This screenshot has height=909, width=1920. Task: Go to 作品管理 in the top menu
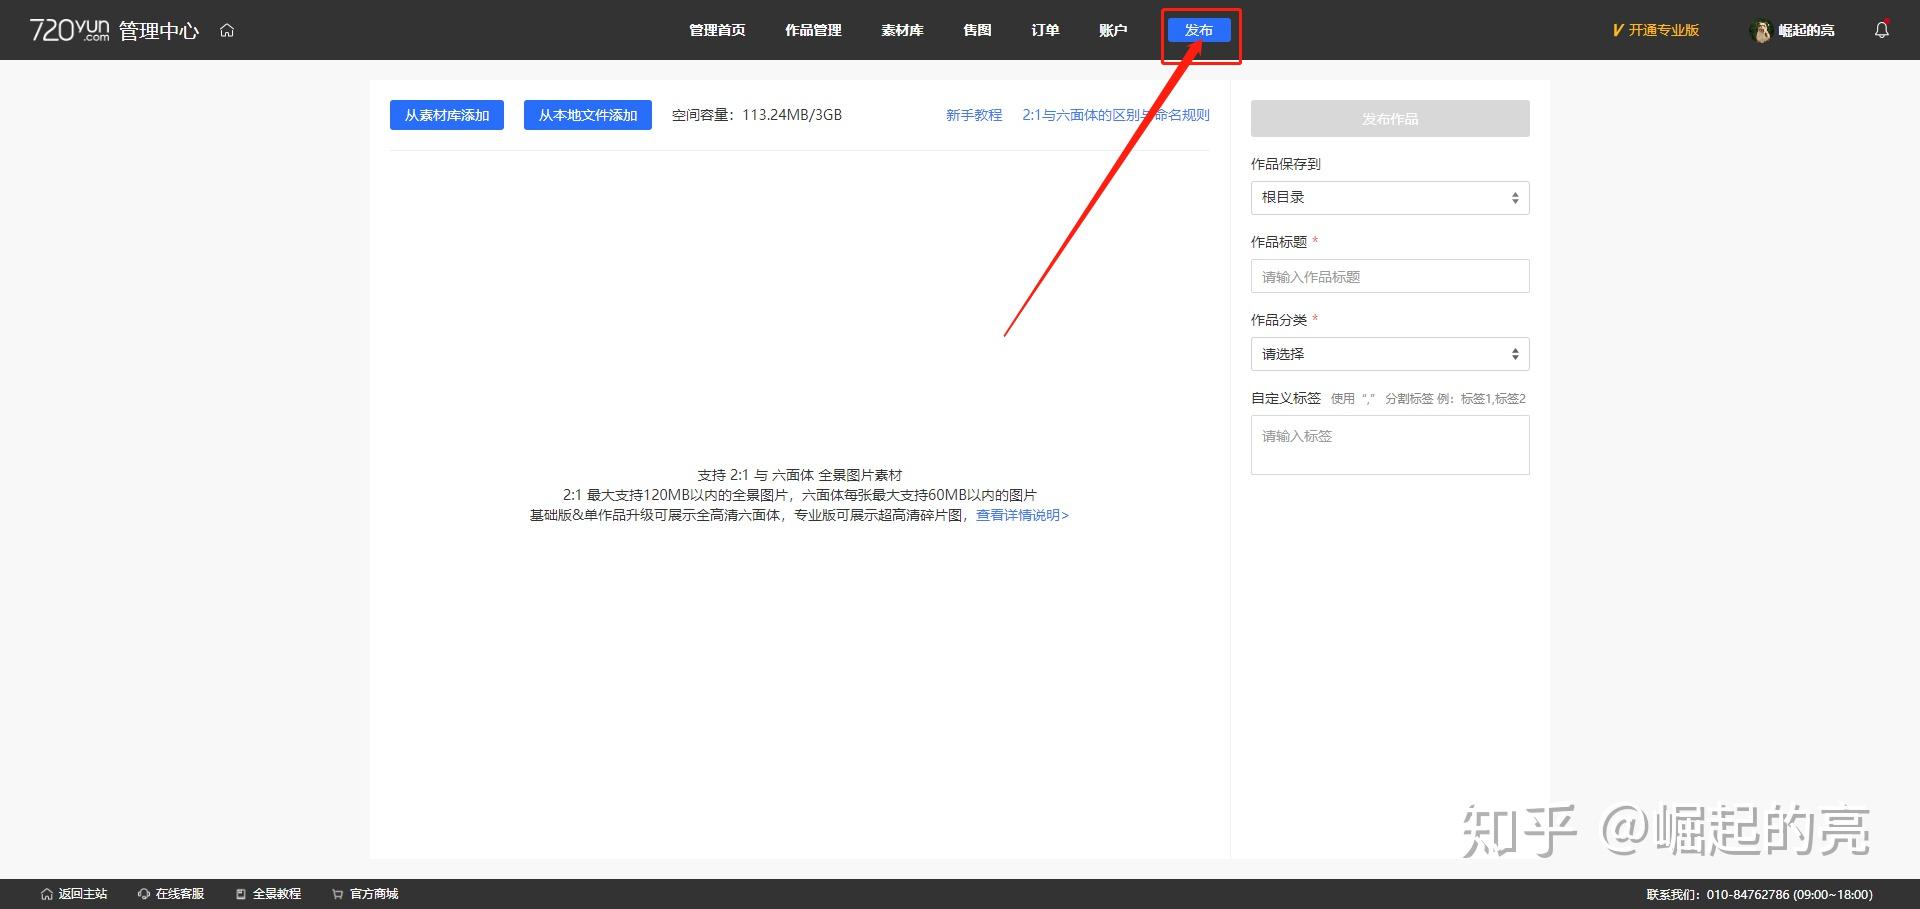tap(813, 30)
